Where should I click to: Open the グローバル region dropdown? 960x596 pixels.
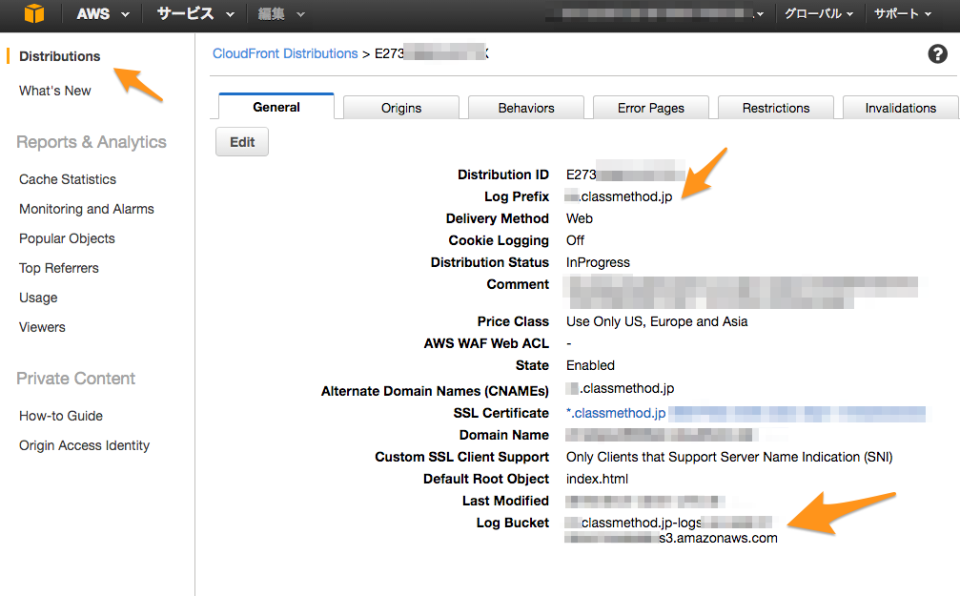point(818,14)
